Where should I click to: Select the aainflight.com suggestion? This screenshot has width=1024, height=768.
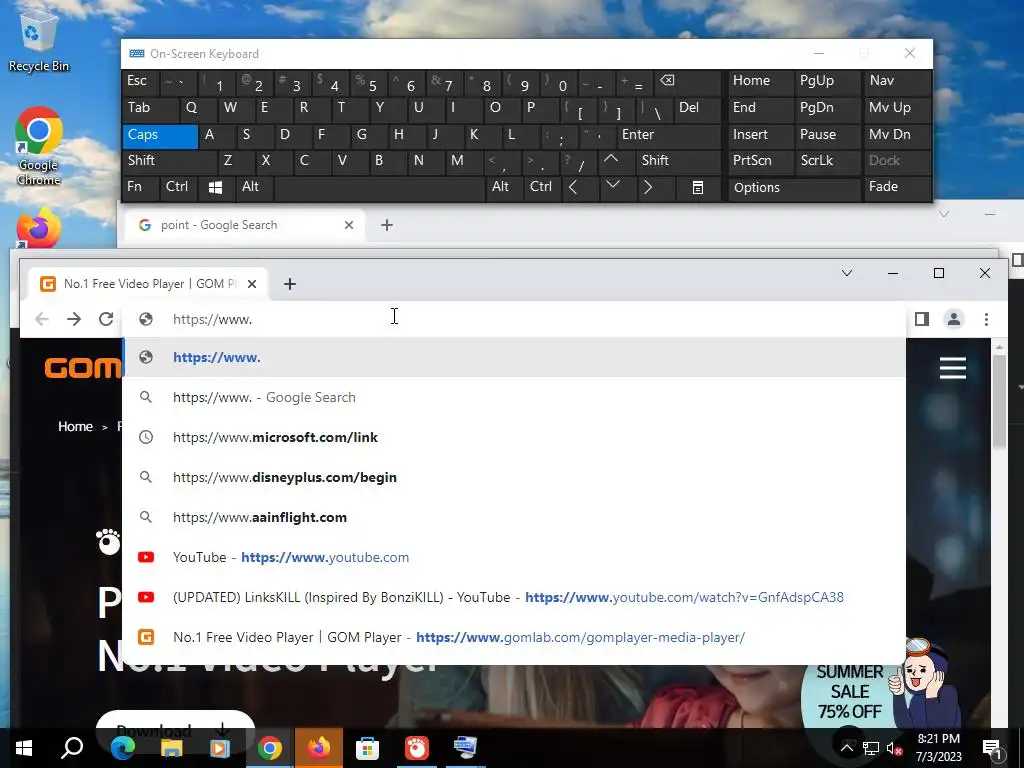coord(514,517)
